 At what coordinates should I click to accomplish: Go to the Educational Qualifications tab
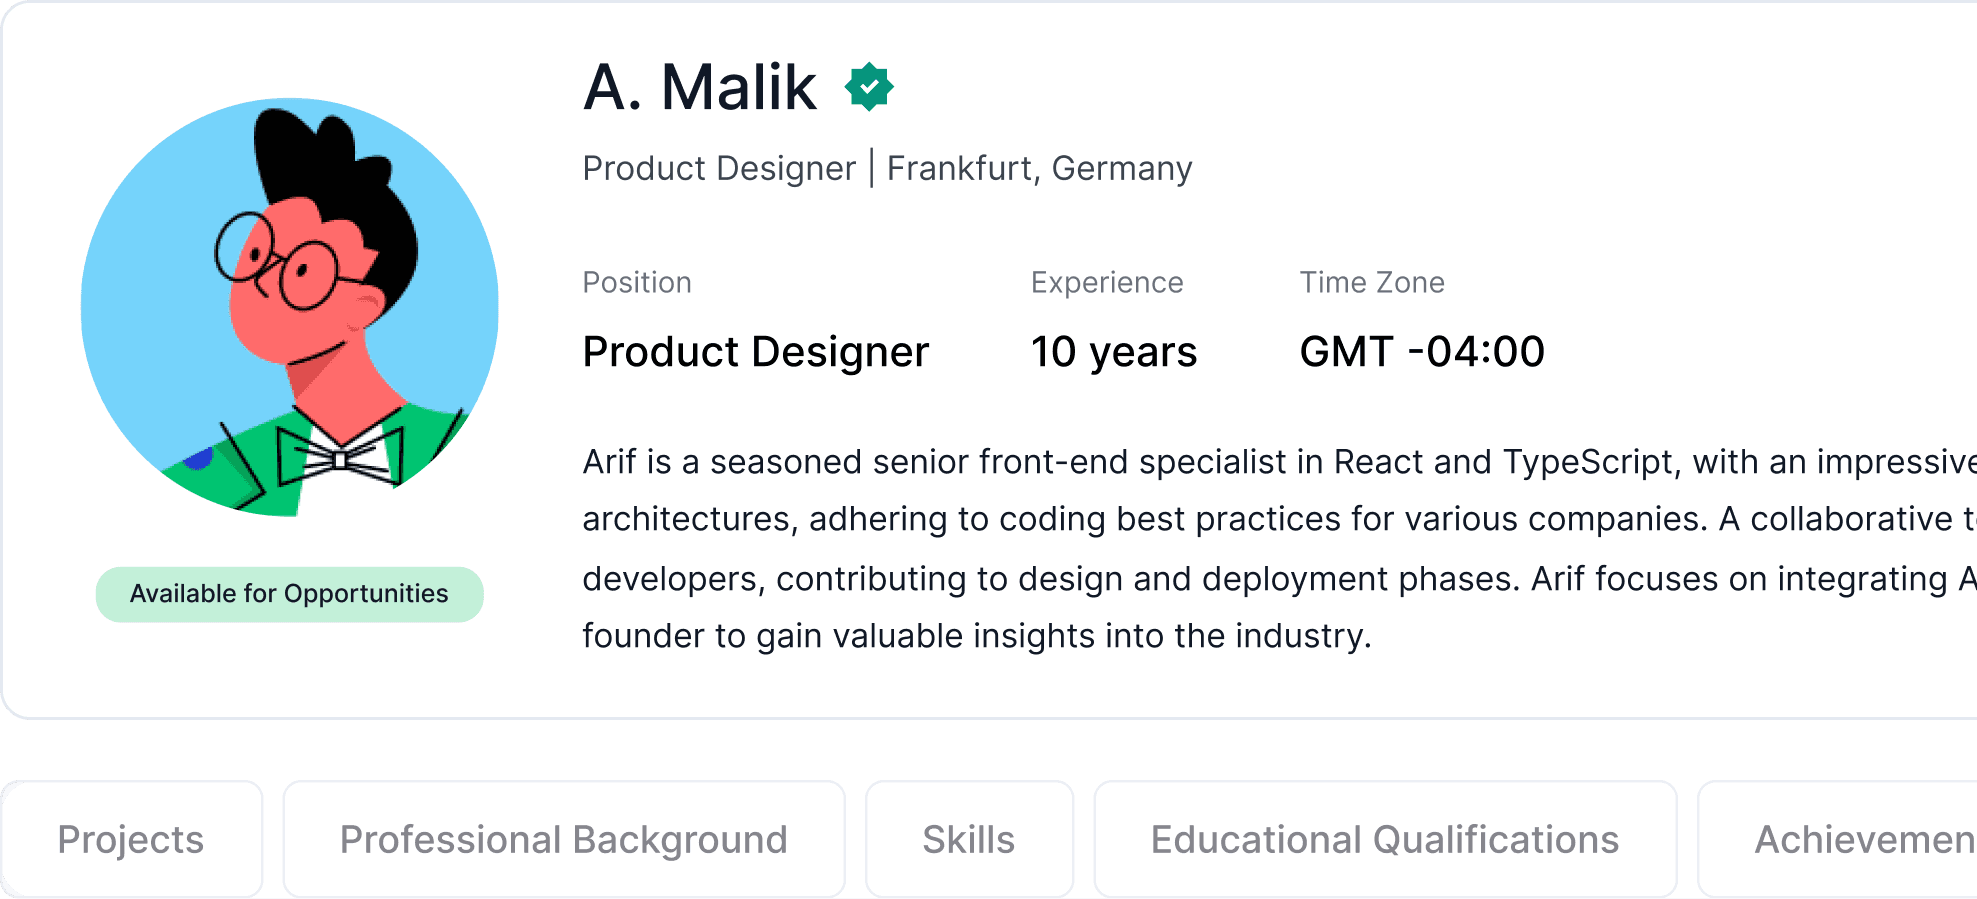click(x=1385, y=840)
